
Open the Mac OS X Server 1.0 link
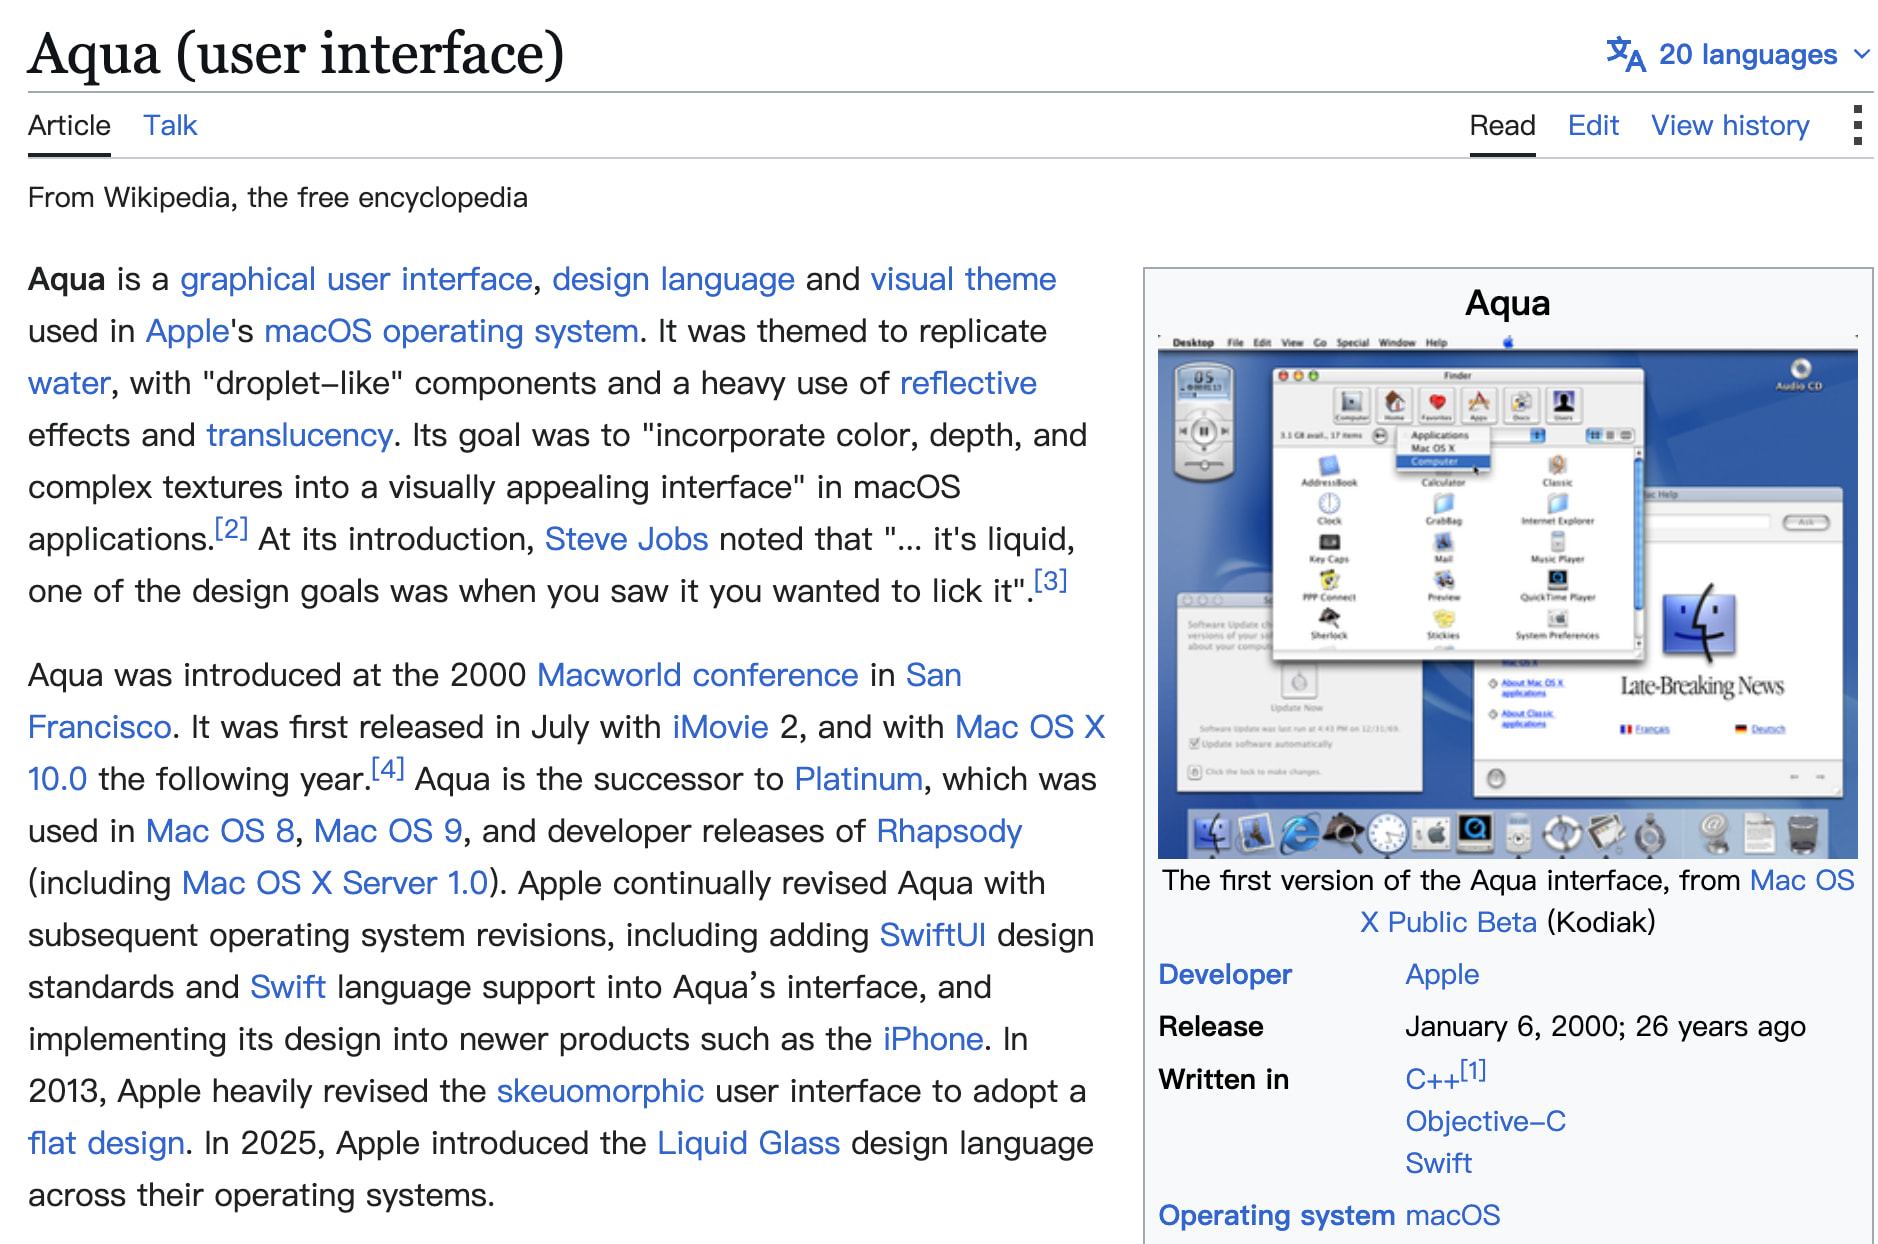tap(335, 883)
